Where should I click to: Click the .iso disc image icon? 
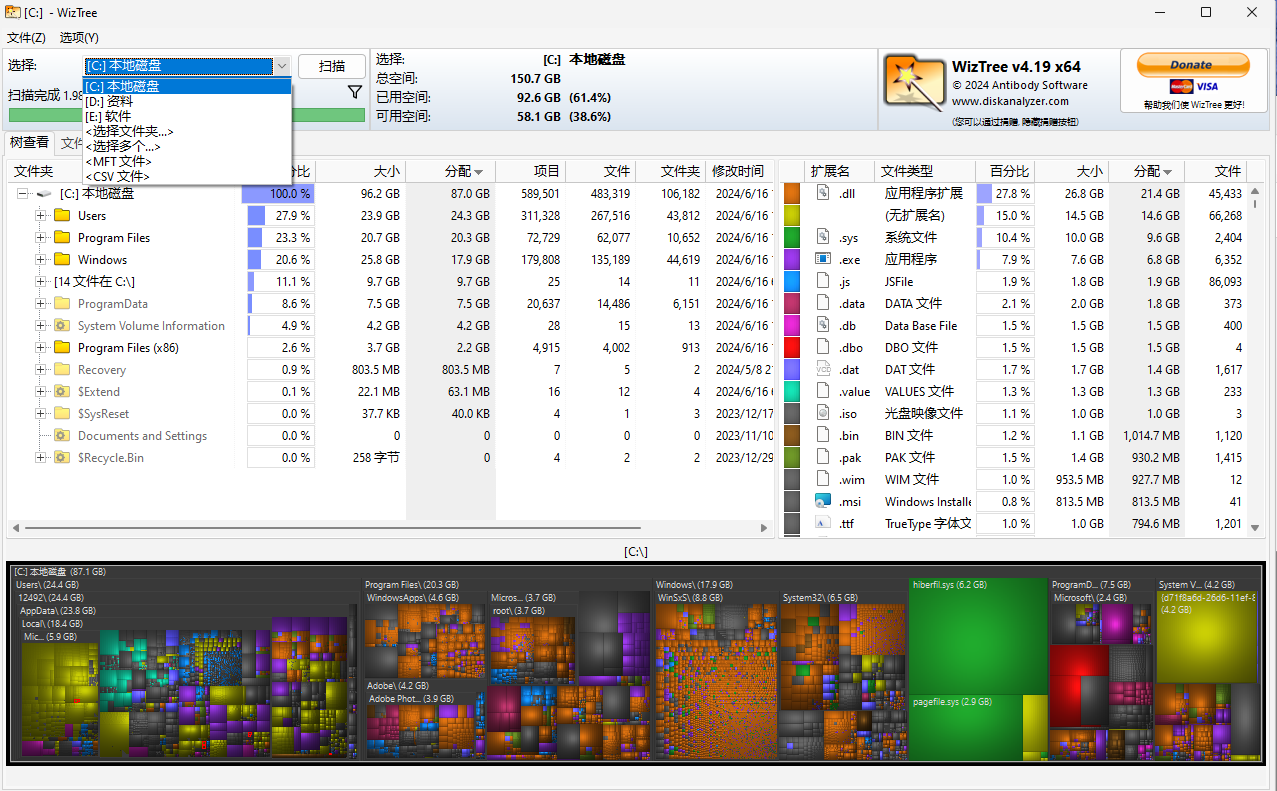click(823, 414)
